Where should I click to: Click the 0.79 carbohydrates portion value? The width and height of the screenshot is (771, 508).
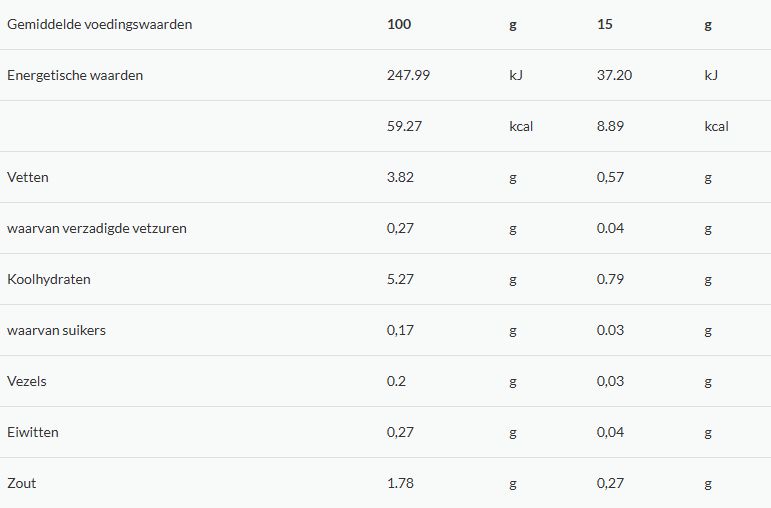pyautogui.click(x=610, y=279)
